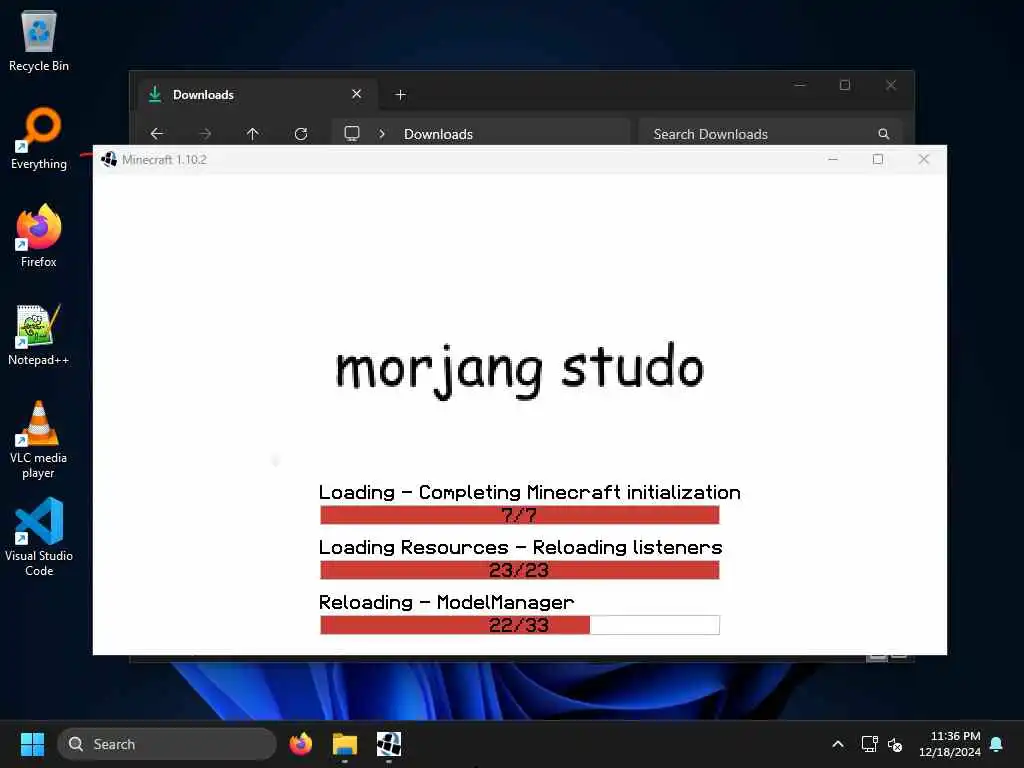Click the Minecraft 1.10.2 window icon
Image resolution: width=1024 pixels, height=768 pixels.
coord(109,159)
